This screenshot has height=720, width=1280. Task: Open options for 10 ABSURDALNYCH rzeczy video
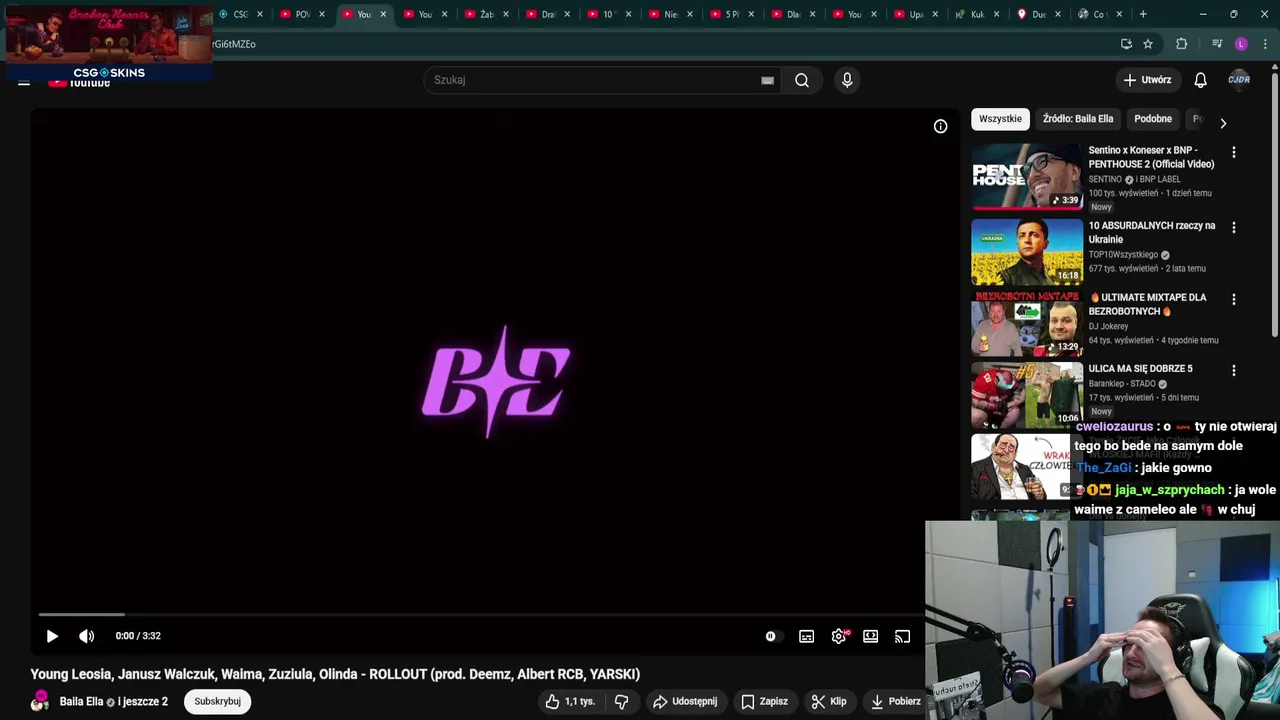click(x=1233, y=228)
